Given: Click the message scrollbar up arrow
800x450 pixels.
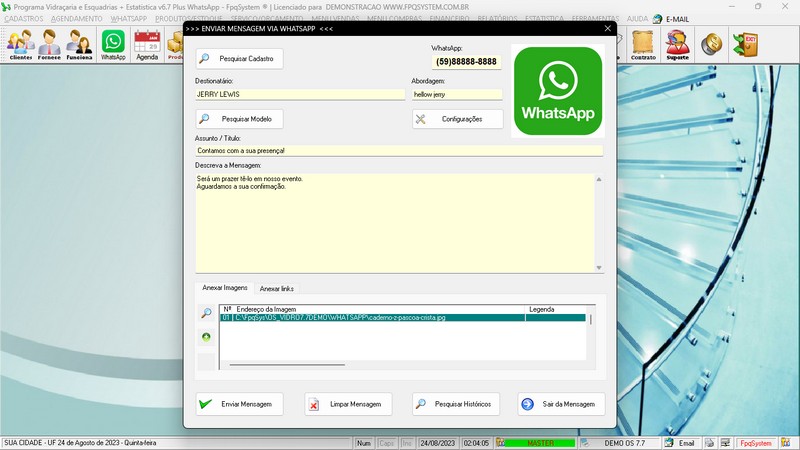Looking at the screenshot, I should pos(599,179).
